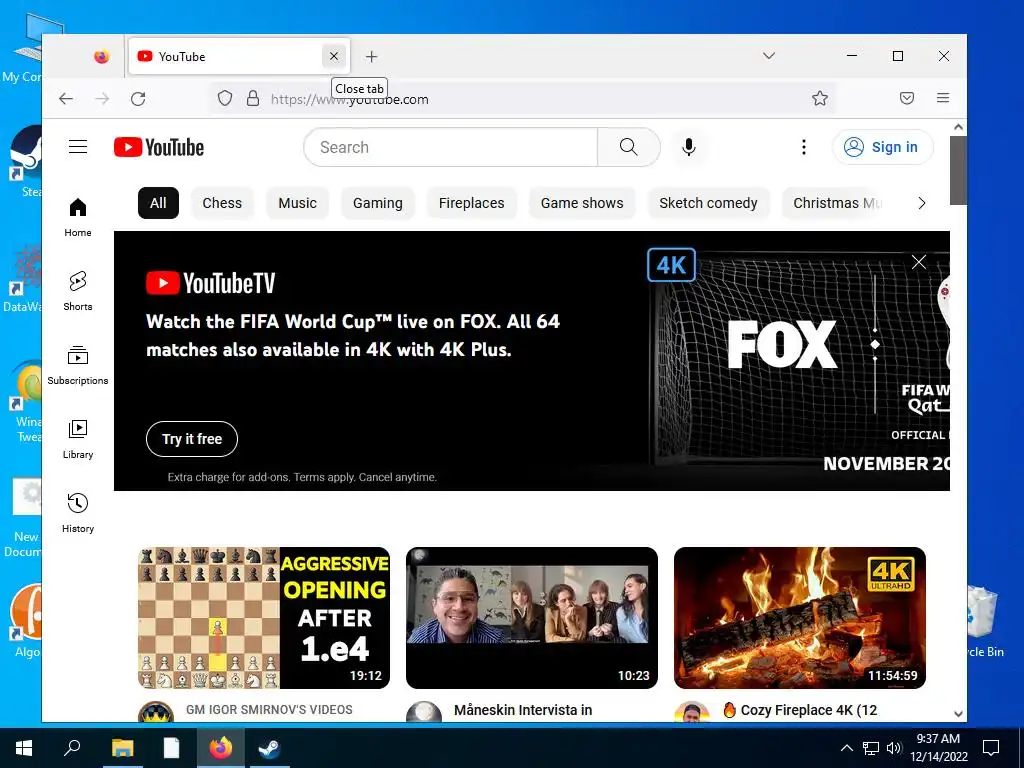Open YouTube settings three-dot menu
This screenshot has width=1024, height=768.
[804, 147]
